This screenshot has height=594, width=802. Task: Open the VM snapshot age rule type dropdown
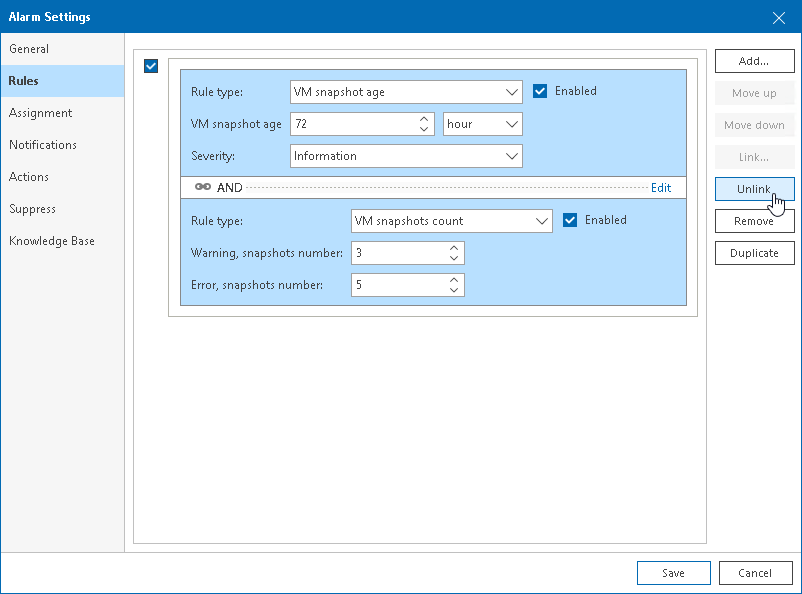coord(406,92)
